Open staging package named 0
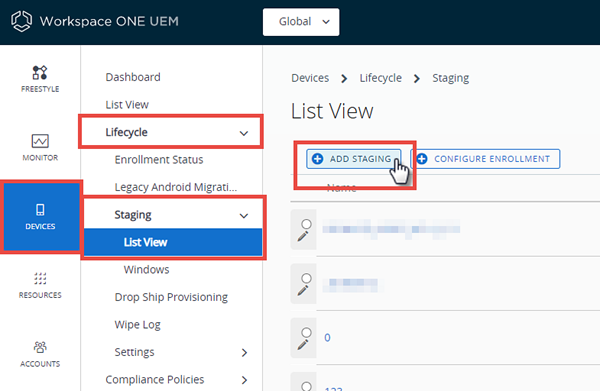Viewport: 600px width, 391px height. 327,338
